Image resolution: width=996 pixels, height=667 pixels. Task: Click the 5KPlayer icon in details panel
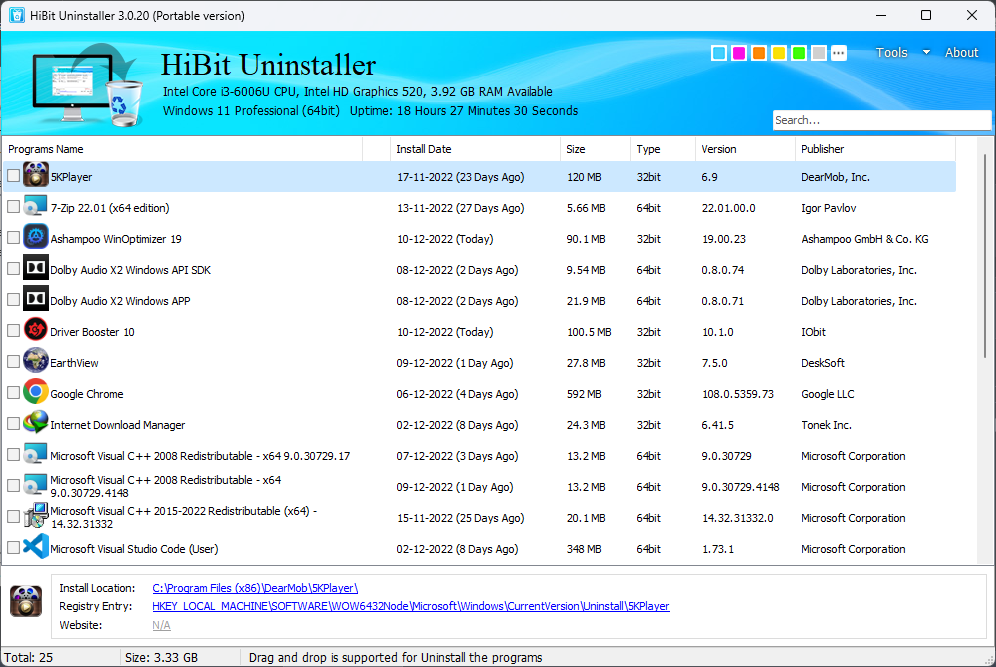[26, 602]
